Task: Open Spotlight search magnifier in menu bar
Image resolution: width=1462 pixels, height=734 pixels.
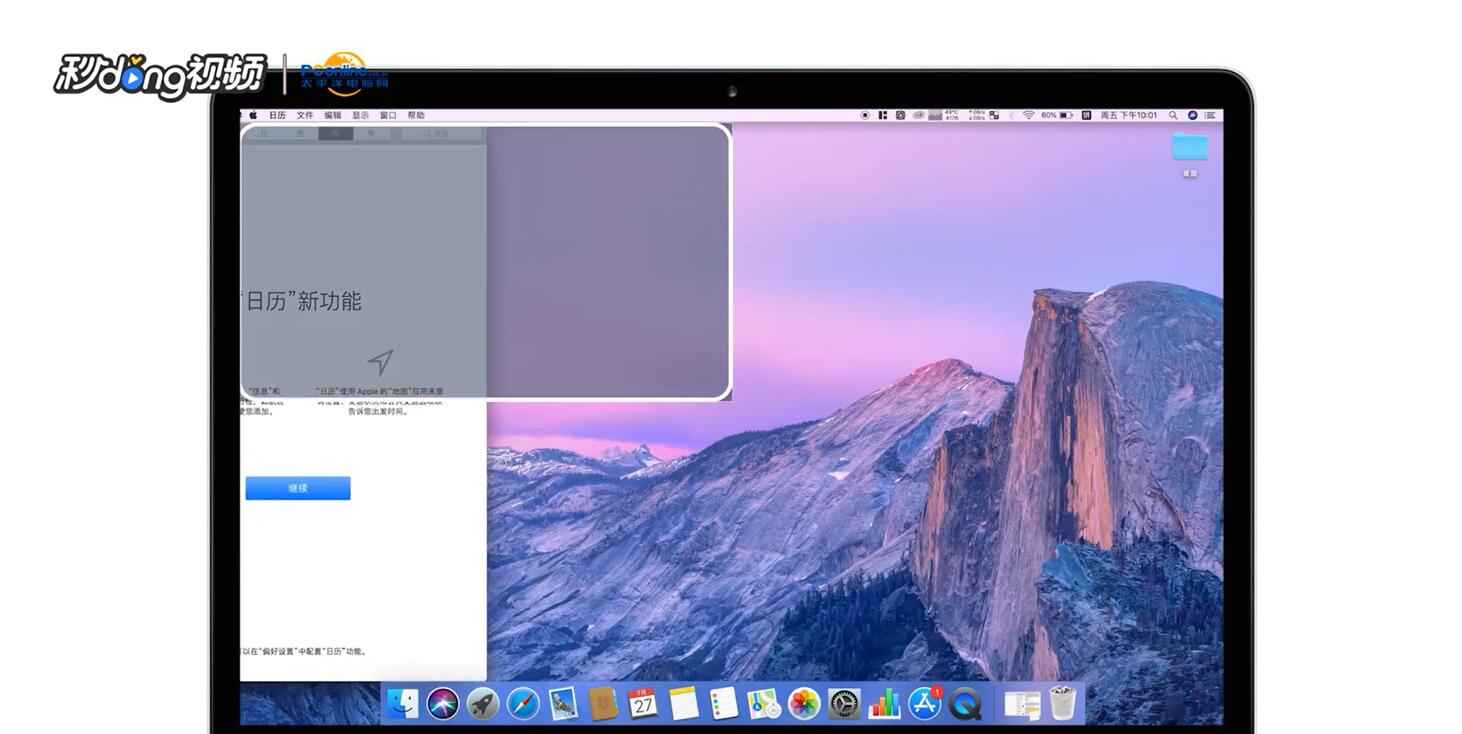Action: pos(1173,115)
